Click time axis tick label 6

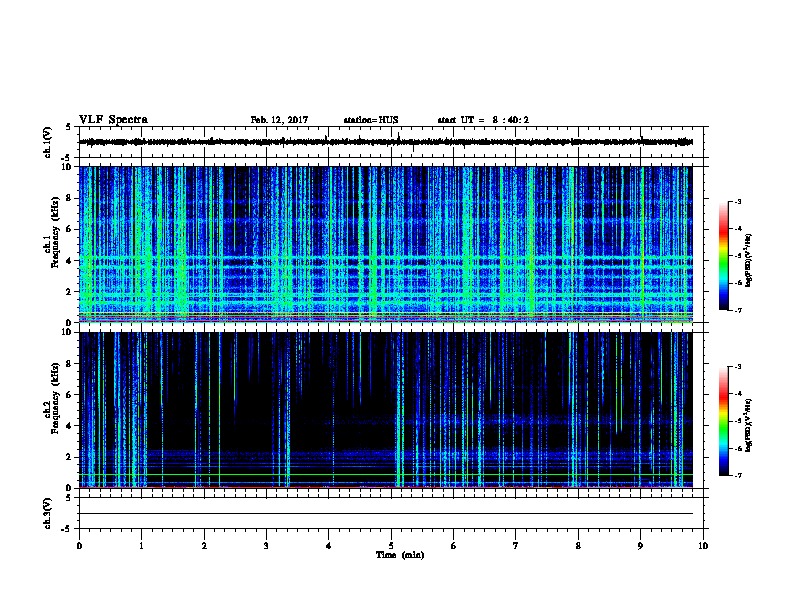[454, 545]
